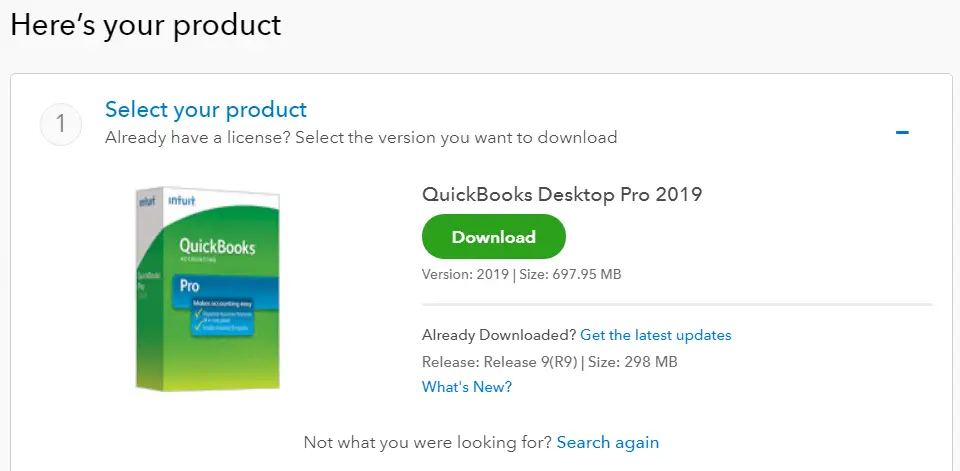Click the Already Downloaded? label
This screenshot has width=960, height=471.
pos(498,335)
